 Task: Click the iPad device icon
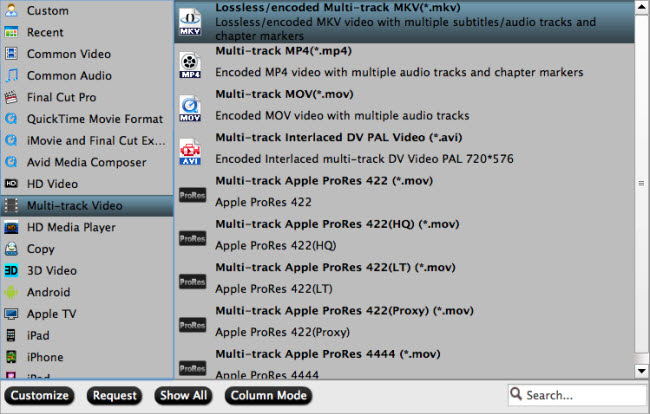coord(11,335)
